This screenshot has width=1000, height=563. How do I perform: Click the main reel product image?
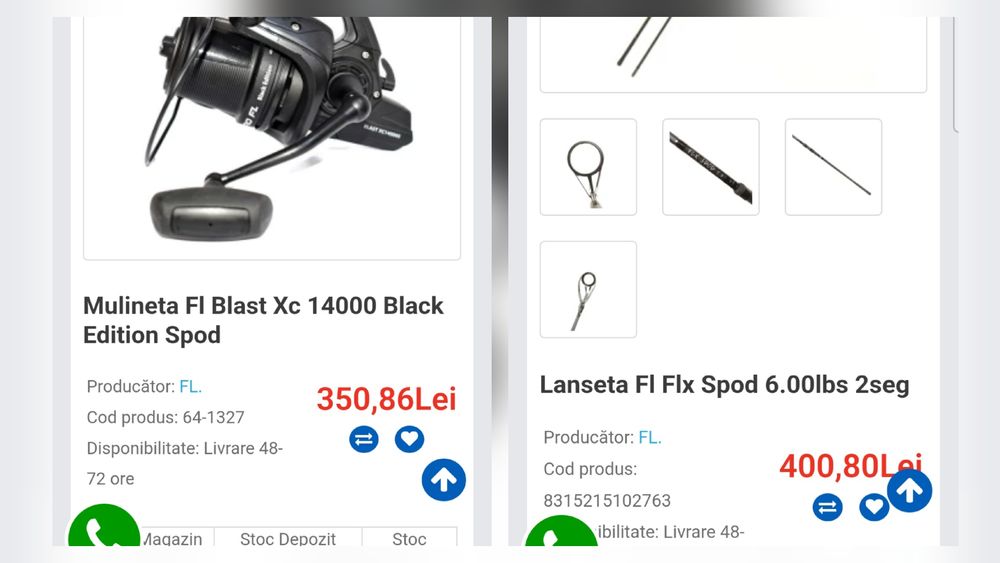point(272,138)
